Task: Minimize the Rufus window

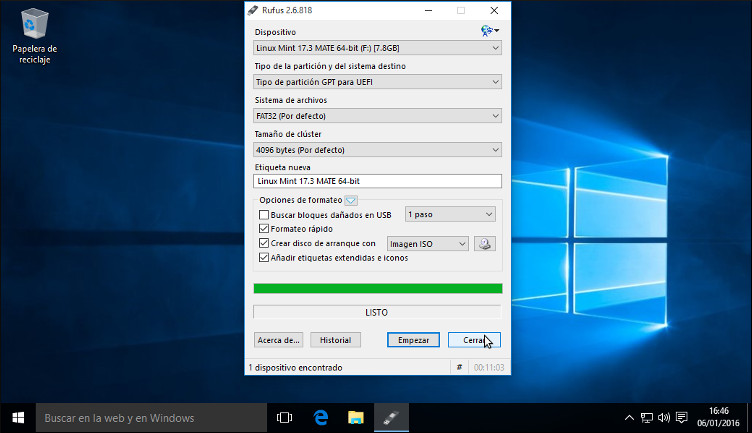Action: [428, 10]
